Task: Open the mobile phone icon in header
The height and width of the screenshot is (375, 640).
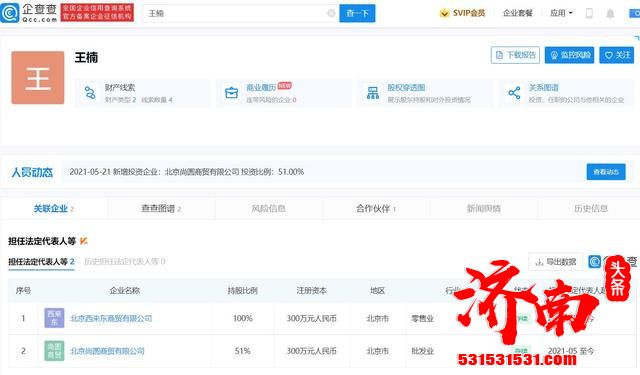Action: pyautogui.click(x=589, y=13)
